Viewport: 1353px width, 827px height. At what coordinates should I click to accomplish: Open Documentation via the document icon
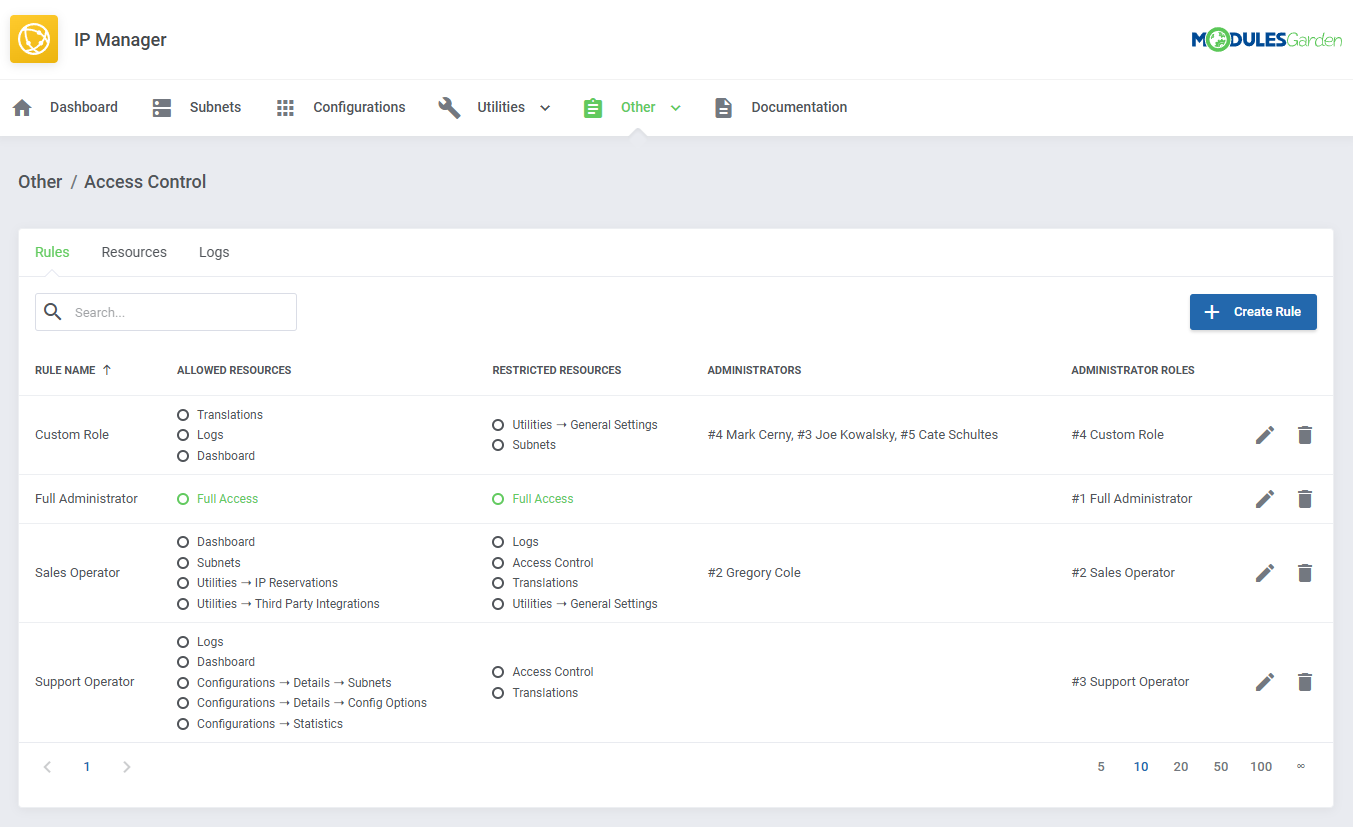tap(723, 107)
